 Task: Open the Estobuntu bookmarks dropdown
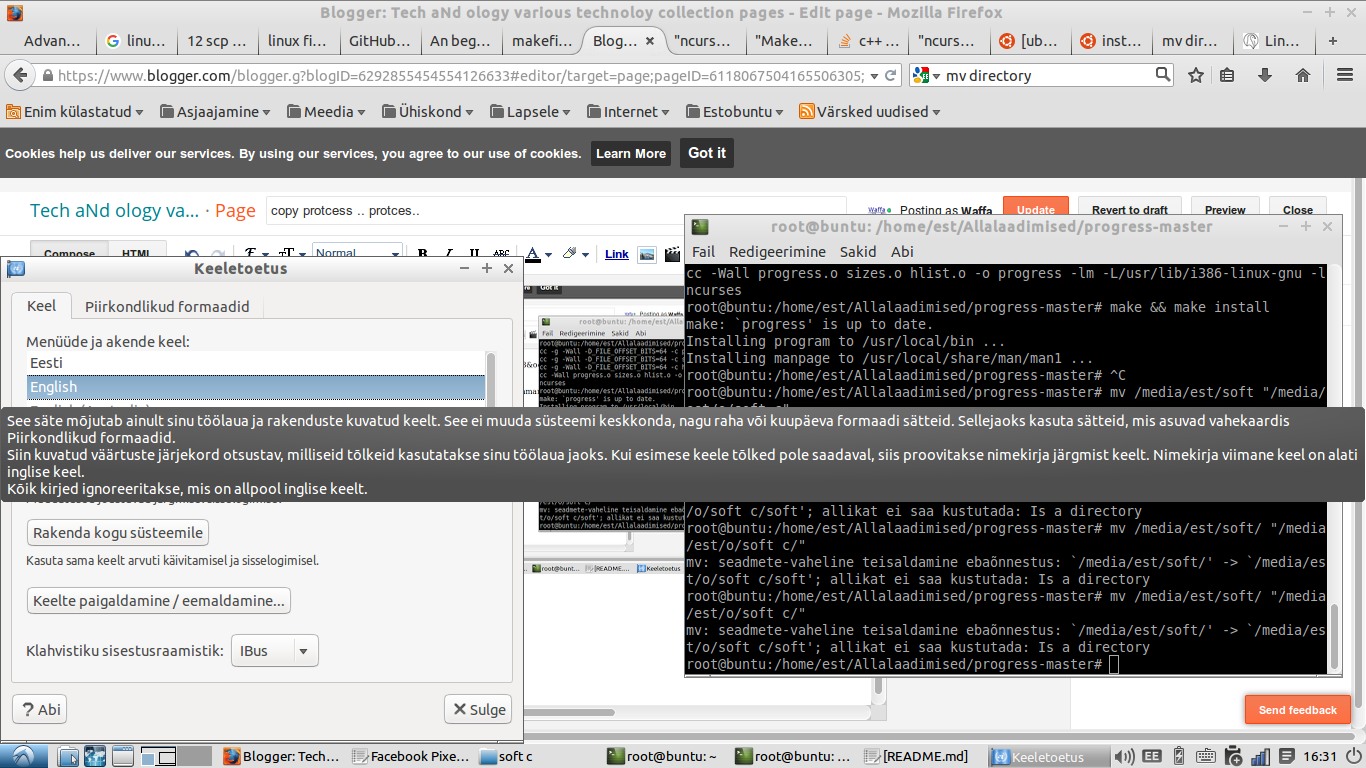tap(736, 112)
